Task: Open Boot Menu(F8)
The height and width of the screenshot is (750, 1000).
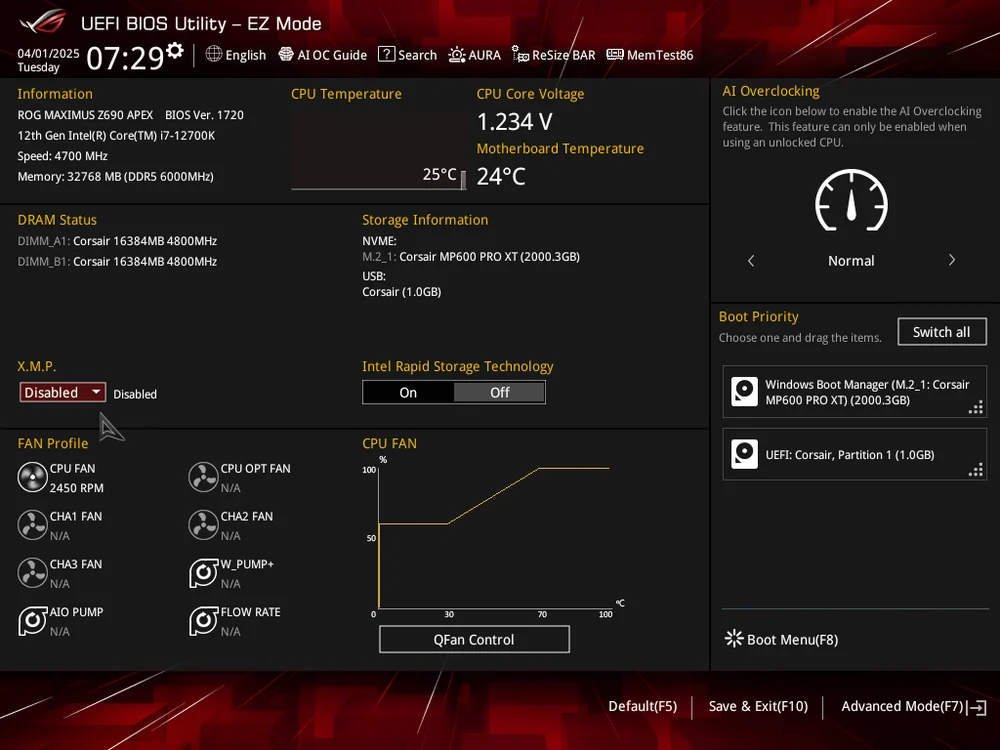Action: pos(781,639)
